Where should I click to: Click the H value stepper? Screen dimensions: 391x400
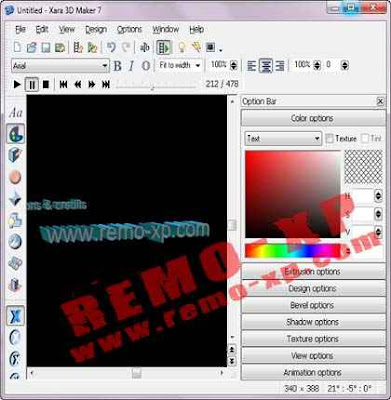point(378,196)
